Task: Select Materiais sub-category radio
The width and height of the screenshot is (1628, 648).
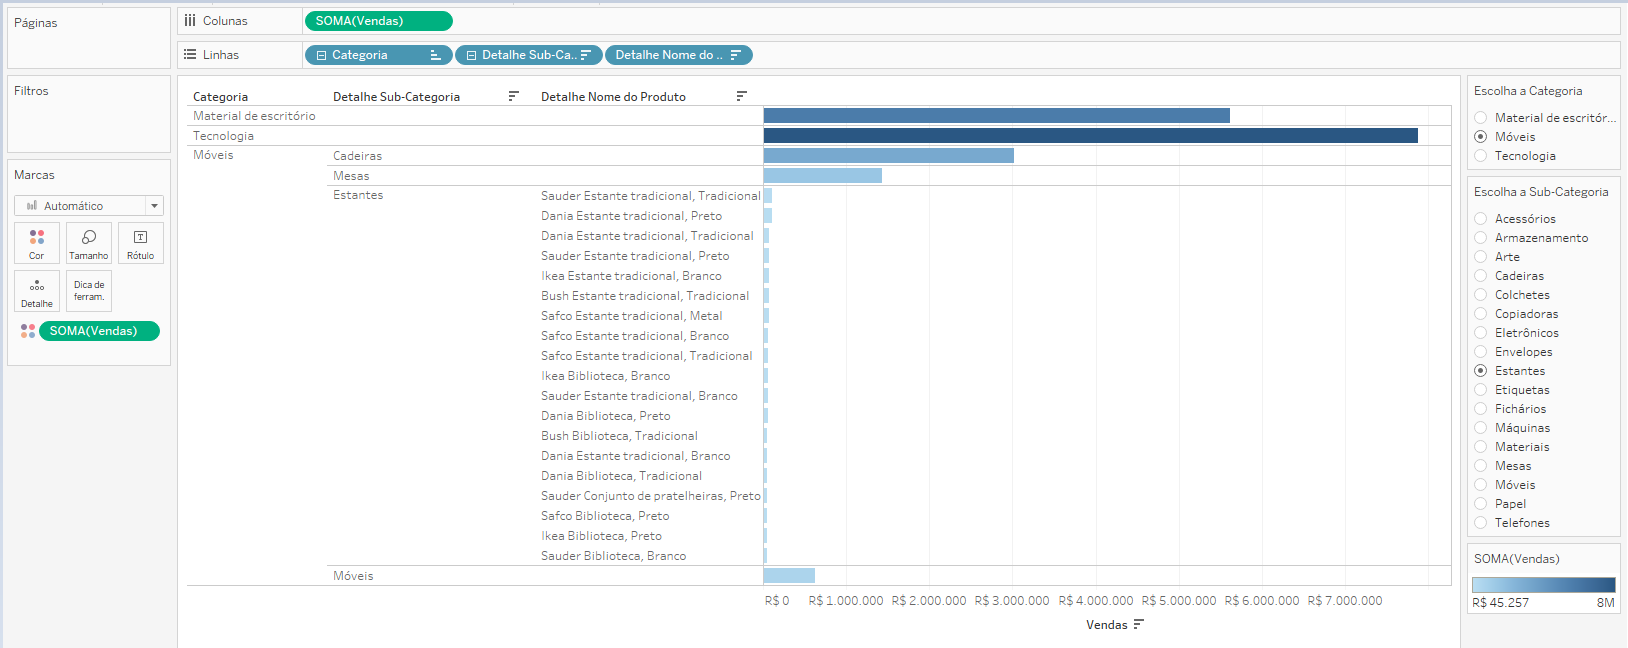Action: (x=1481, y=447)
